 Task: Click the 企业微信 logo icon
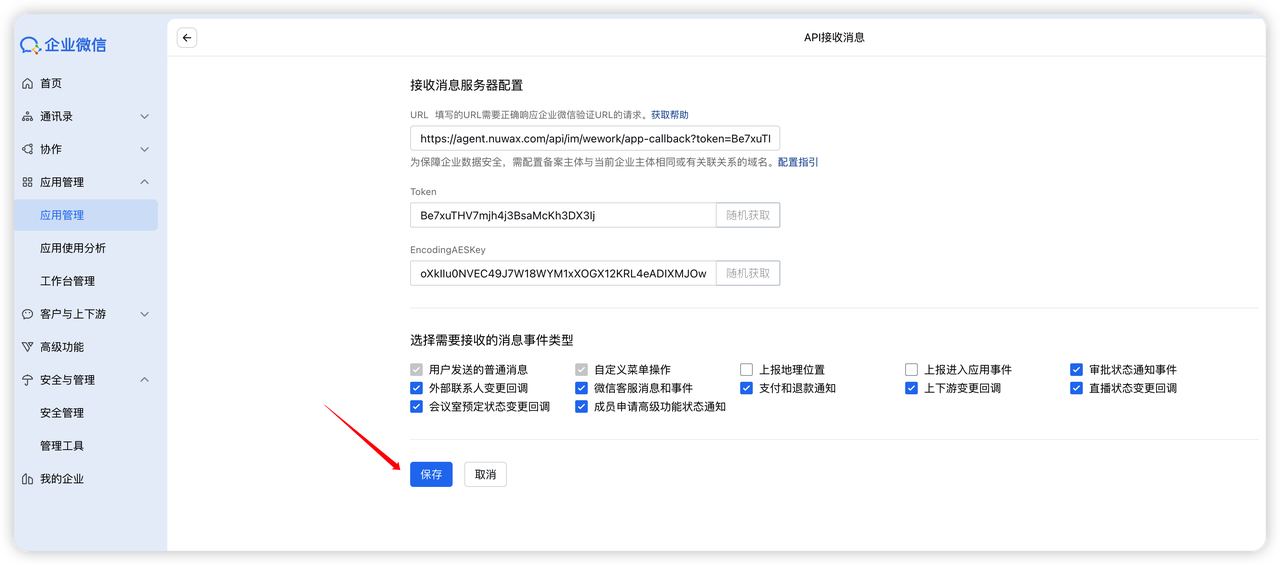click(31, 45)
